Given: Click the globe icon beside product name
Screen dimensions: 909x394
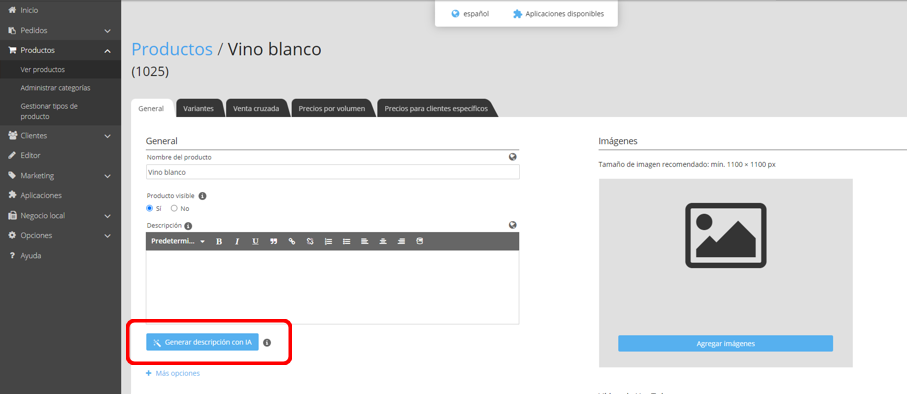Looking at the screenshot, I should pyautogui.click(x=512, y=156).
